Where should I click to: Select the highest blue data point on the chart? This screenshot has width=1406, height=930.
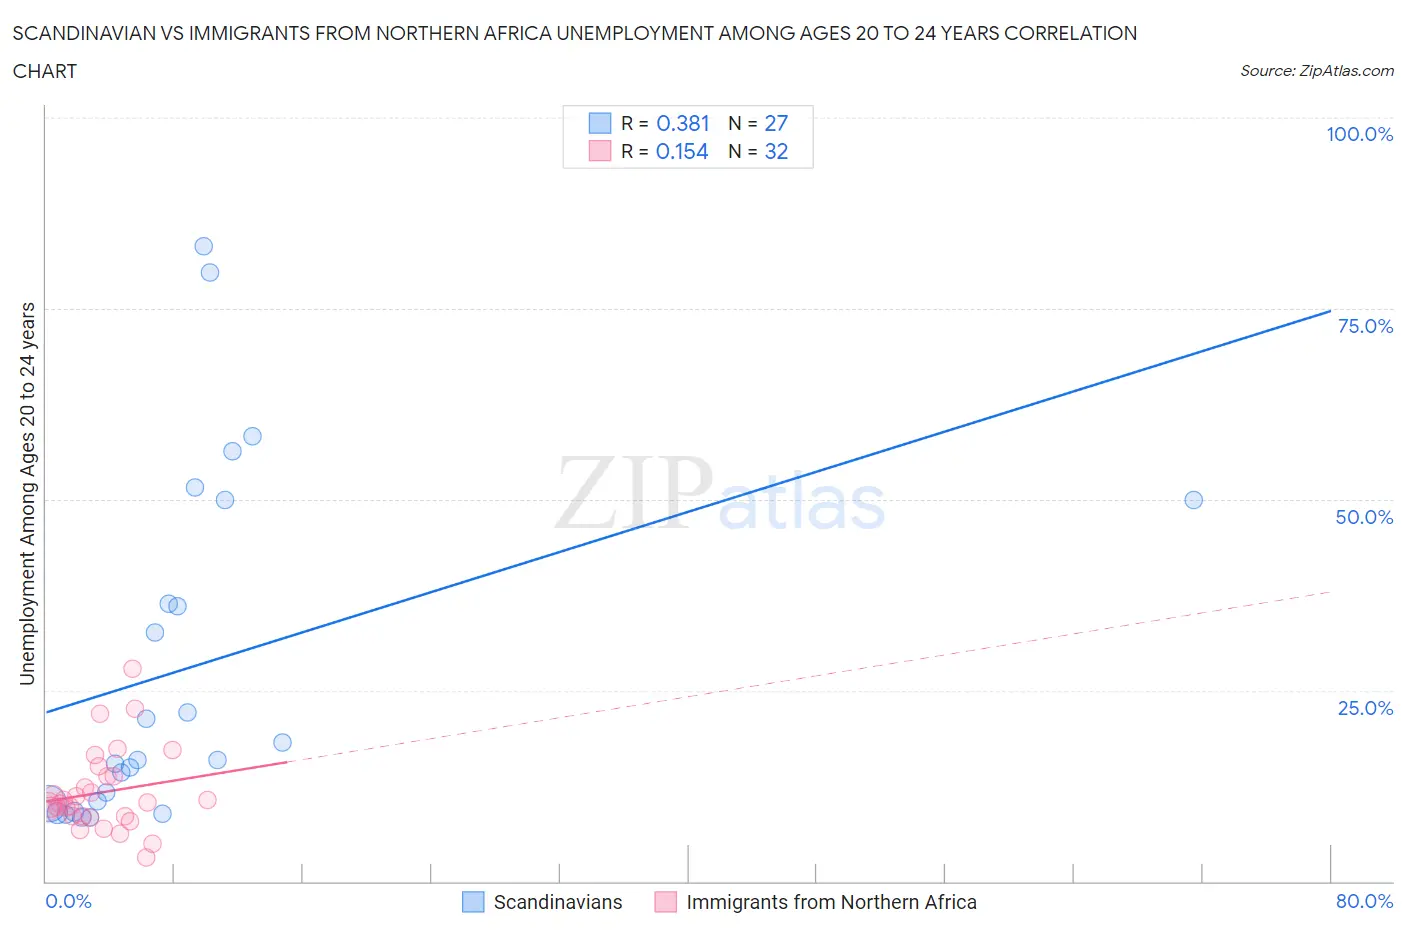(203, 246)
